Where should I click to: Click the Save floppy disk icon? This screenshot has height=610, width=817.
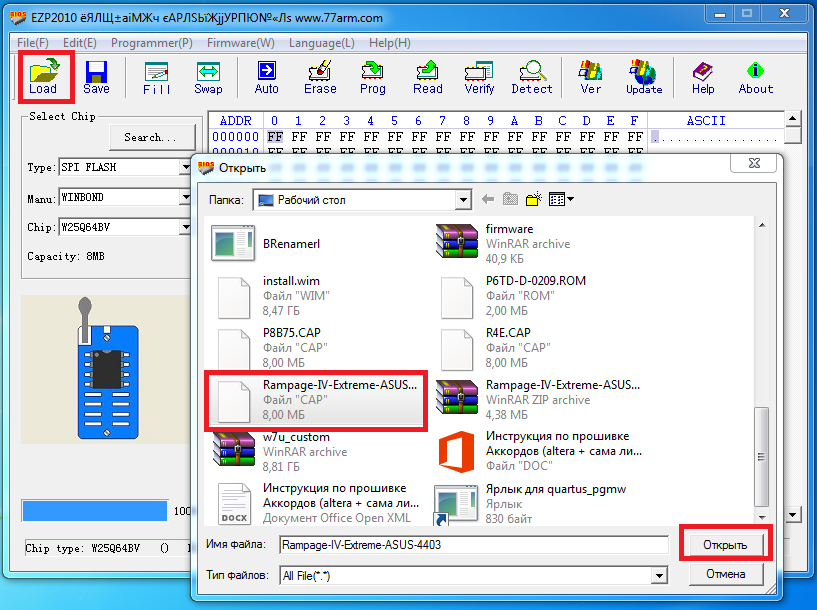96,76
